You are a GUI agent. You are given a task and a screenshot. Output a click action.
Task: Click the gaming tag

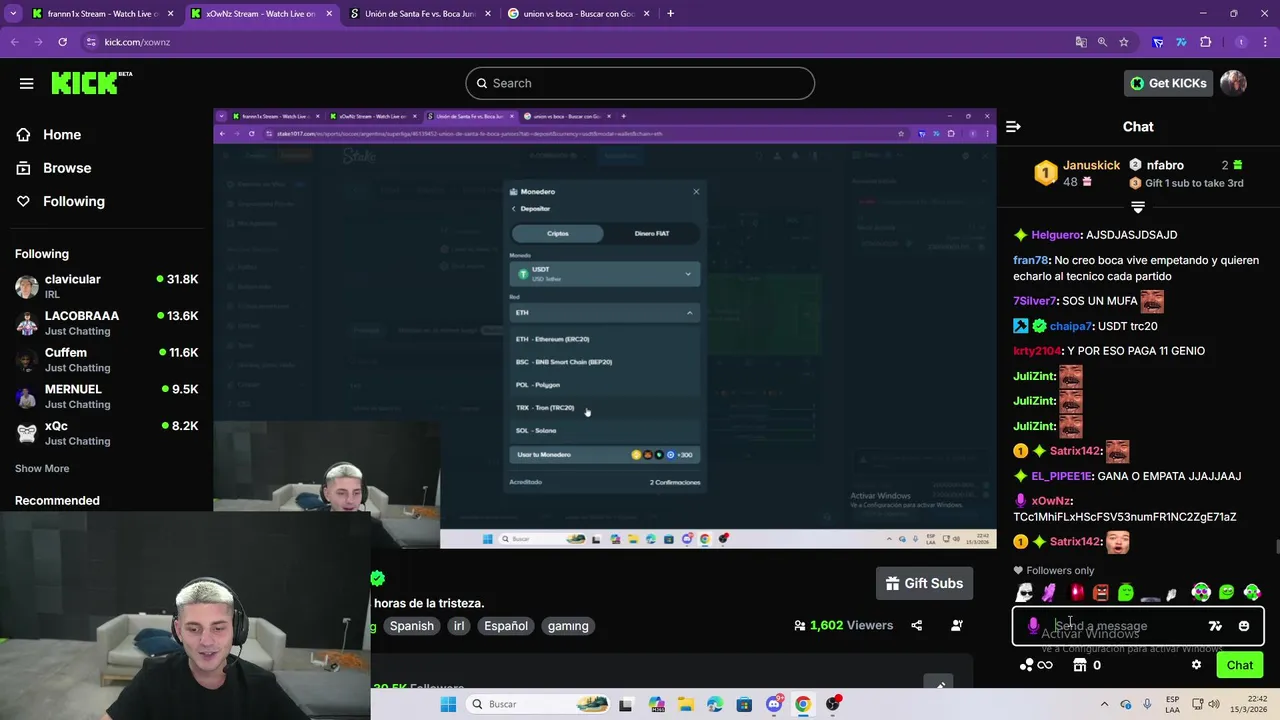pos(568,626)
